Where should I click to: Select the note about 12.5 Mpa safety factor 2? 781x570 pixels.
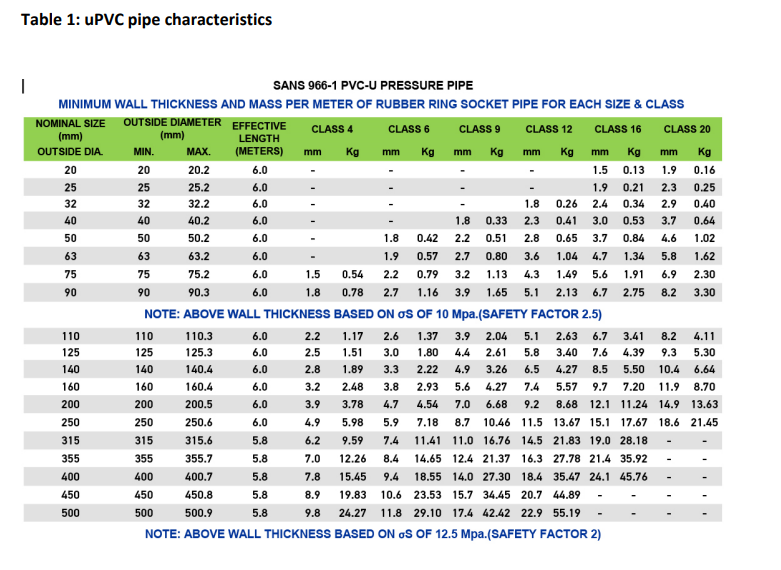click(x=373, y=534)
